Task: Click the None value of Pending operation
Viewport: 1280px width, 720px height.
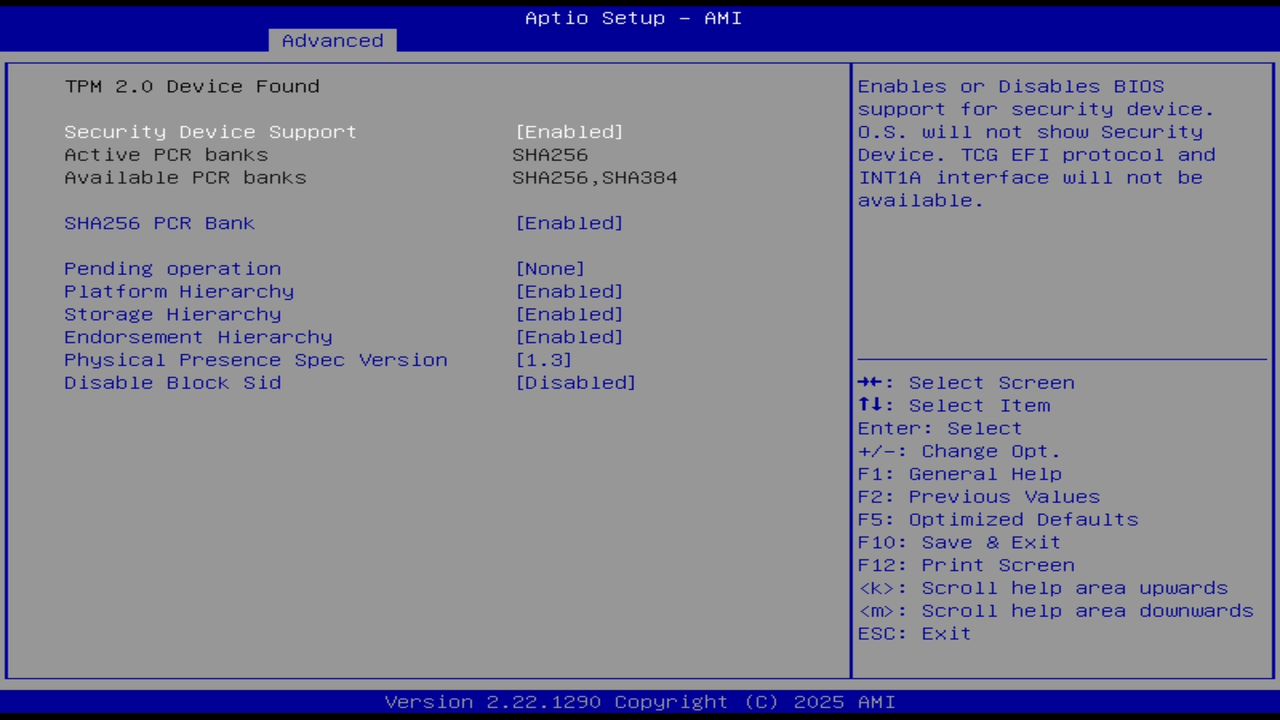Action: click(548, 268)
